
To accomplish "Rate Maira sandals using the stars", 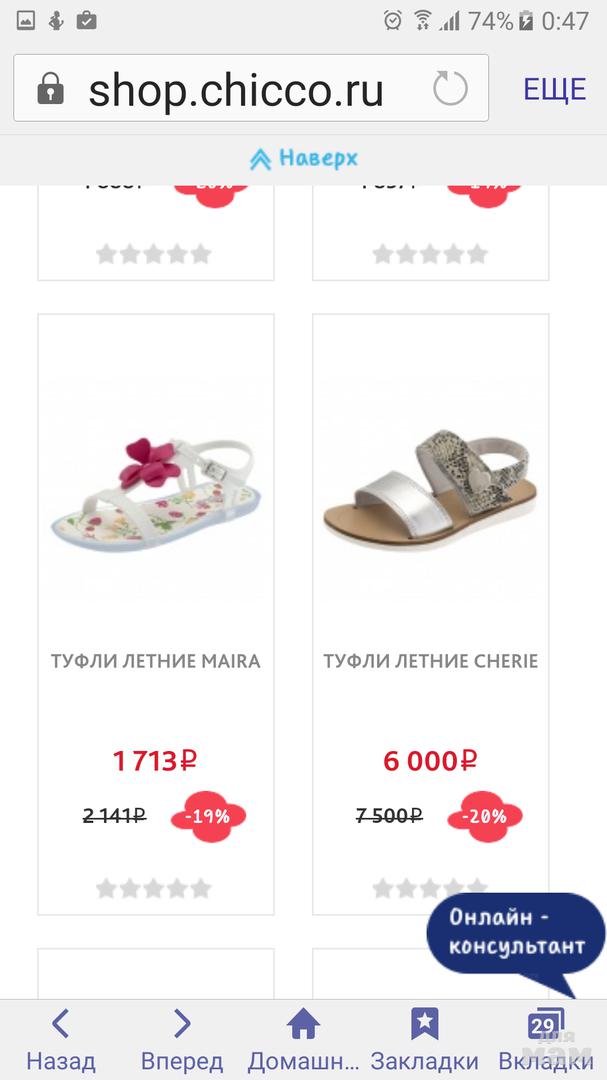I will coord(154,888).
